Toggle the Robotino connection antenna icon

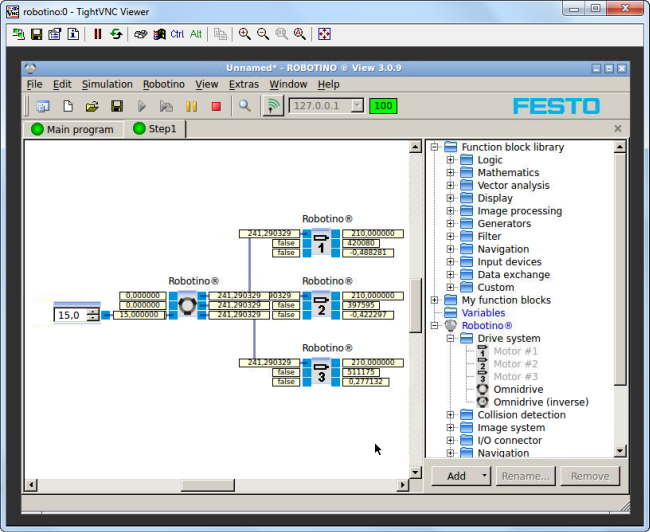click(x=273, y=106)
